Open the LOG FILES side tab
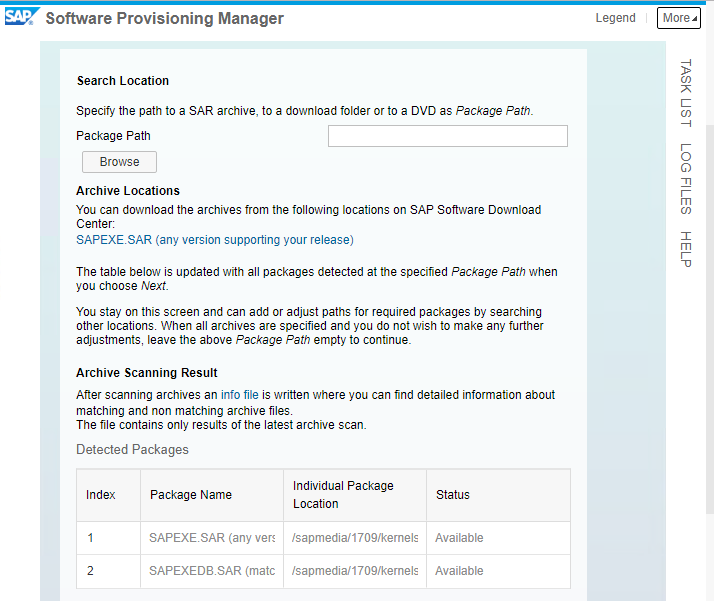The height and width of the screenshot is (601, 714). pyautogui.click(x=686, y=179)
